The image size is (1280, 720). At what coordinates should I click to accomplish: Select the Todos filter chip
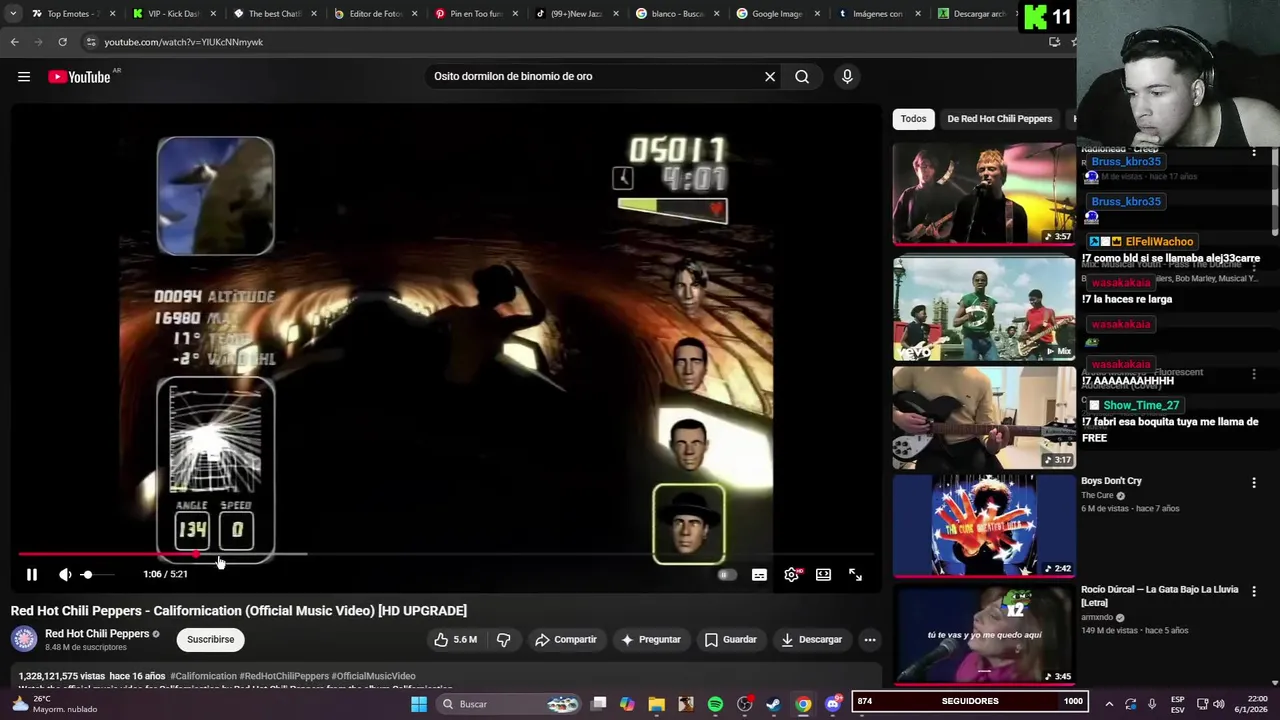(913, 119)
